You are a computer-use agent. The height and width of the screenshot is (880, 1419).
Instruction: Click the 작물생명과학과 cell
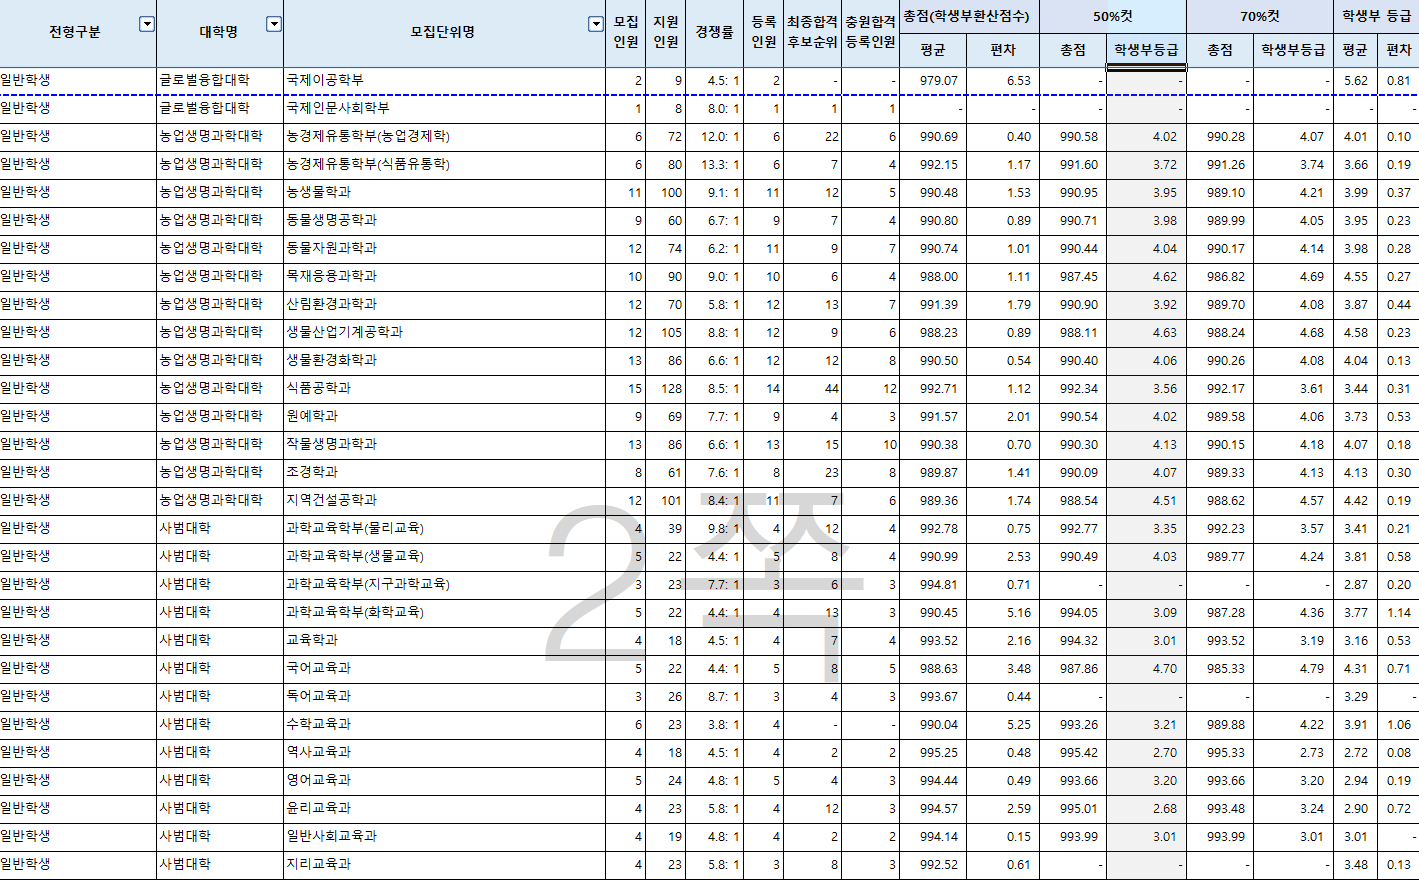(x=444, y=444)
